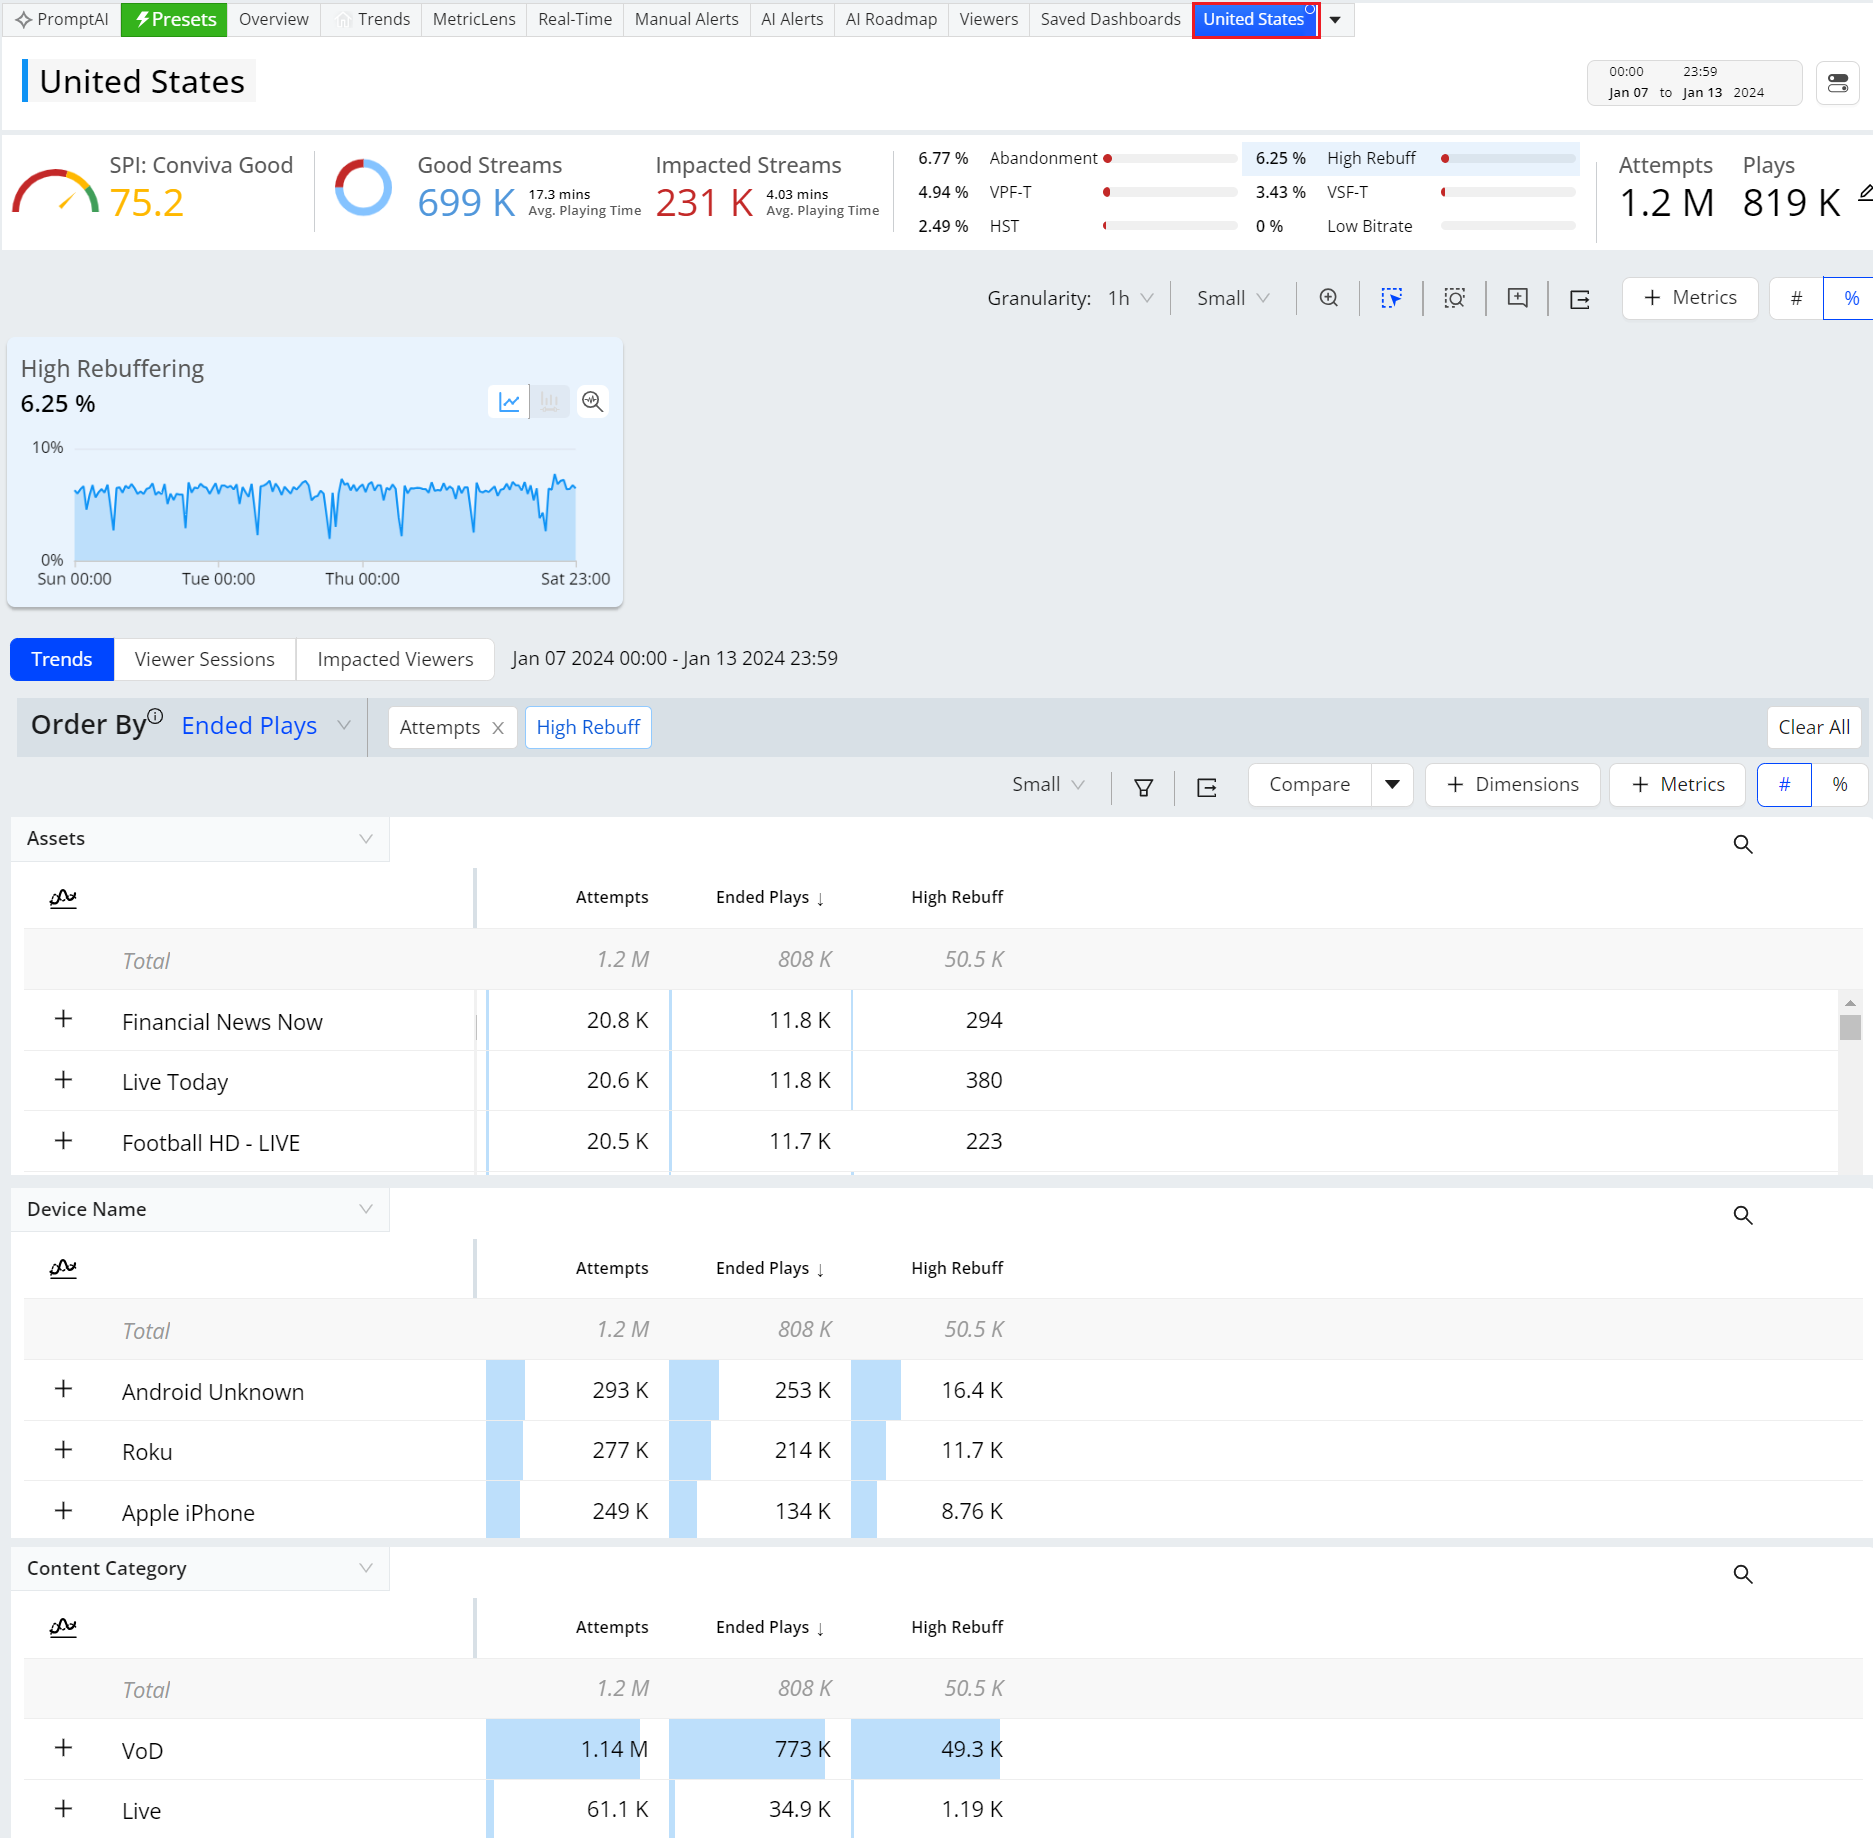Click the + Dimensions button
Screen dimensions: 1873x1838
1512,785
